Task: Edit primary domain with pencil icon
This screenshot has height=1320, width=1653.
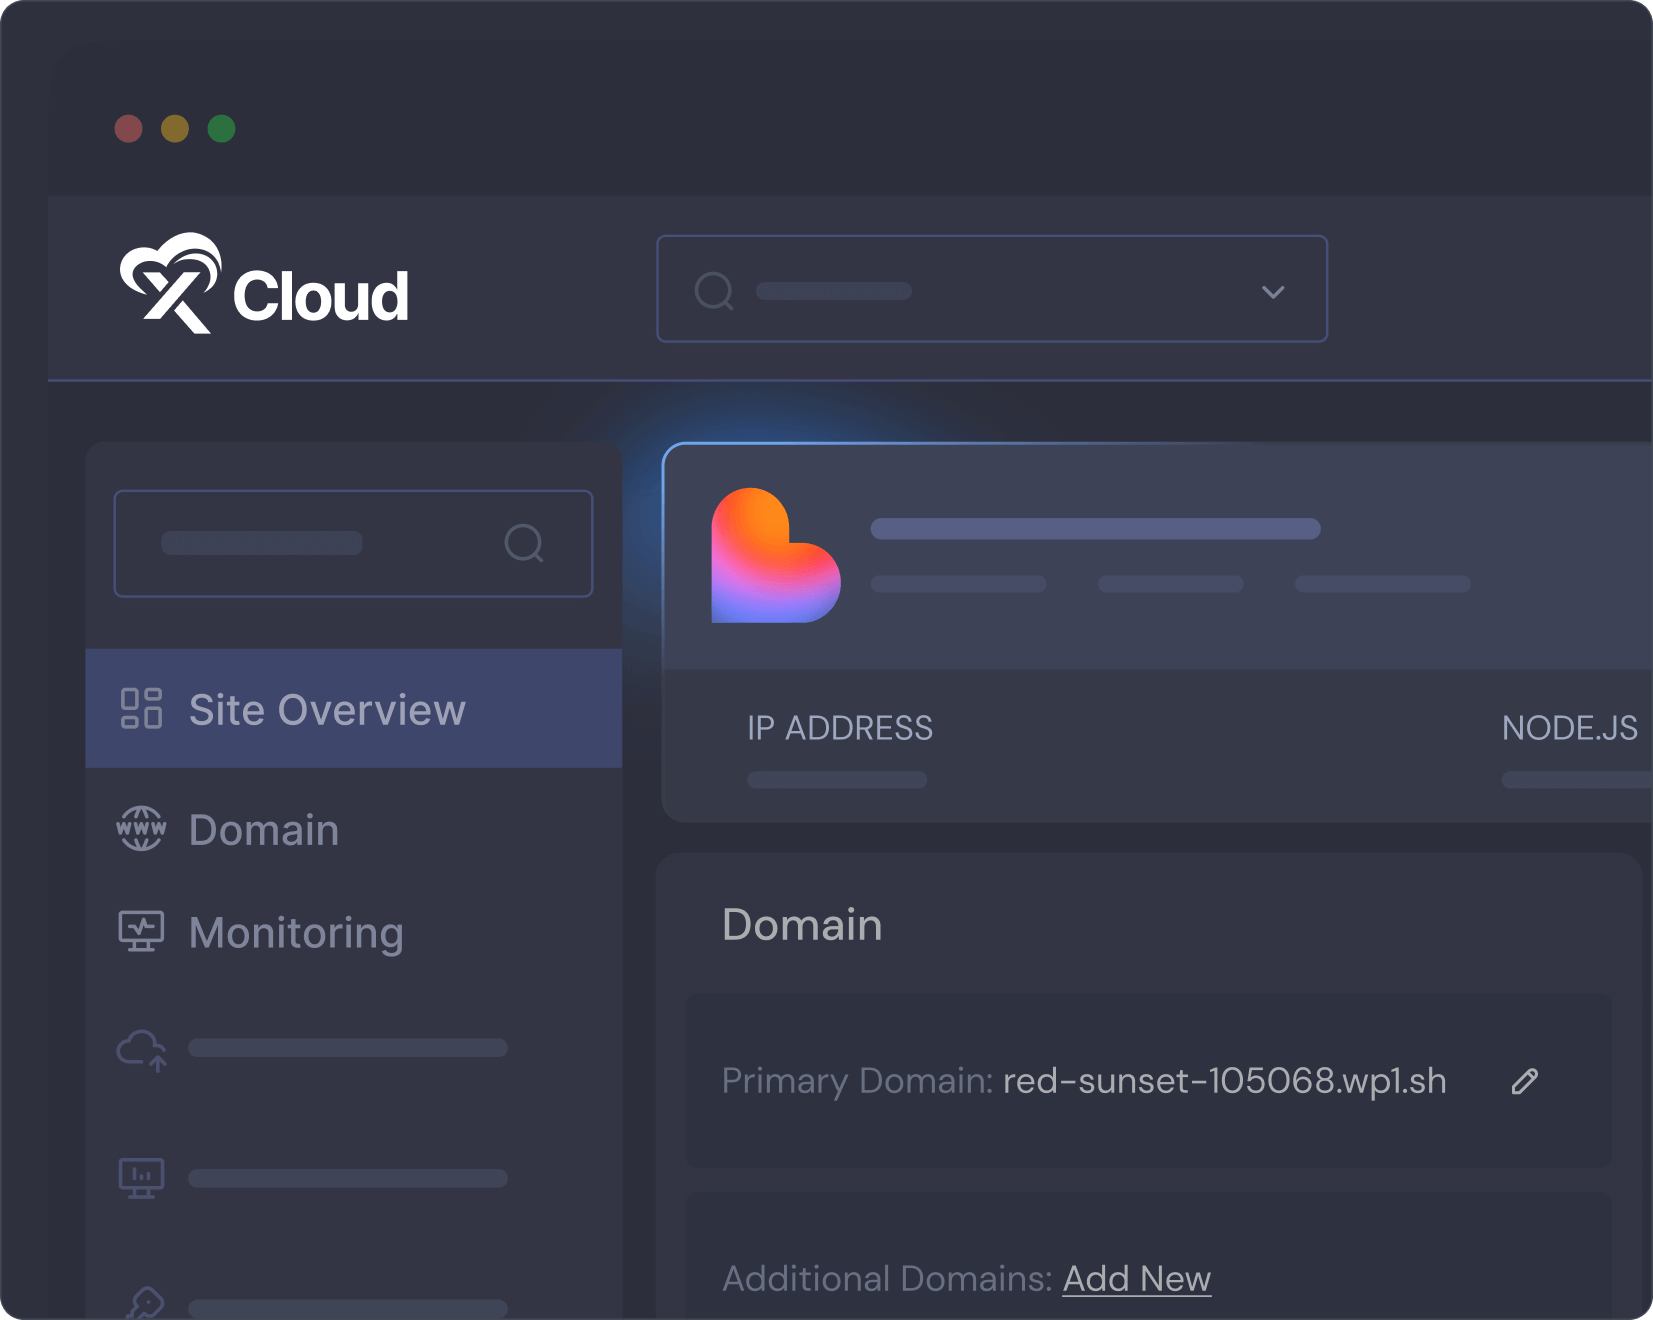Action: click(x=1524, y=1081)
